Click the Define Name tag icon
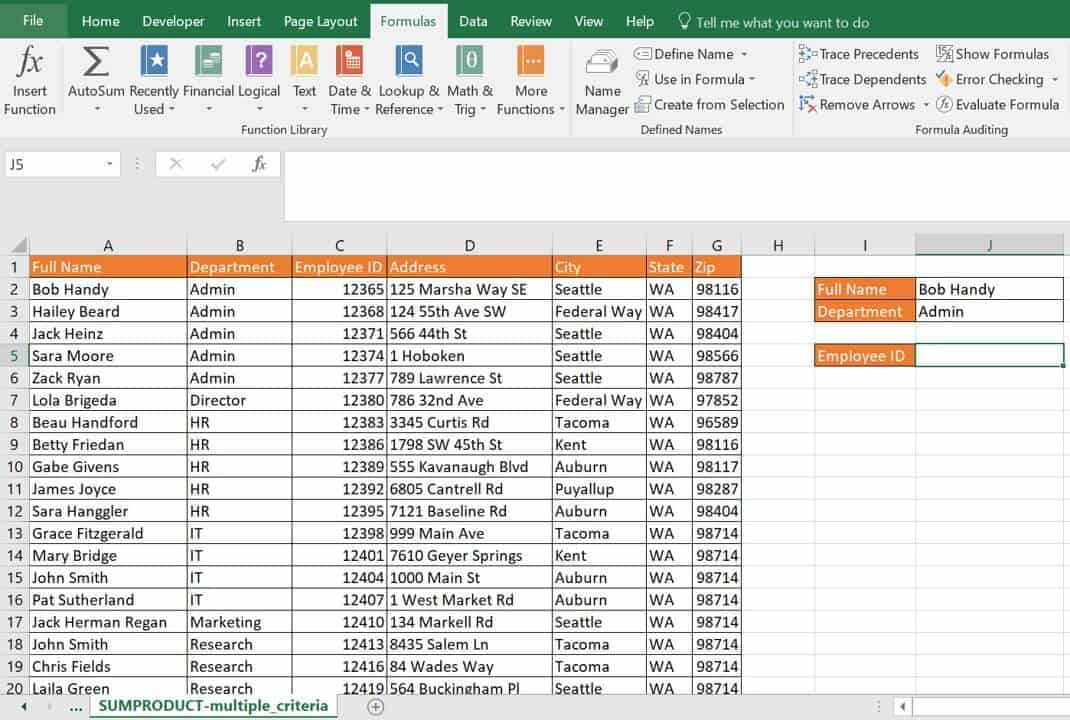The width and height of the screenshot is (1070, 720). click(x=642, y=53)
